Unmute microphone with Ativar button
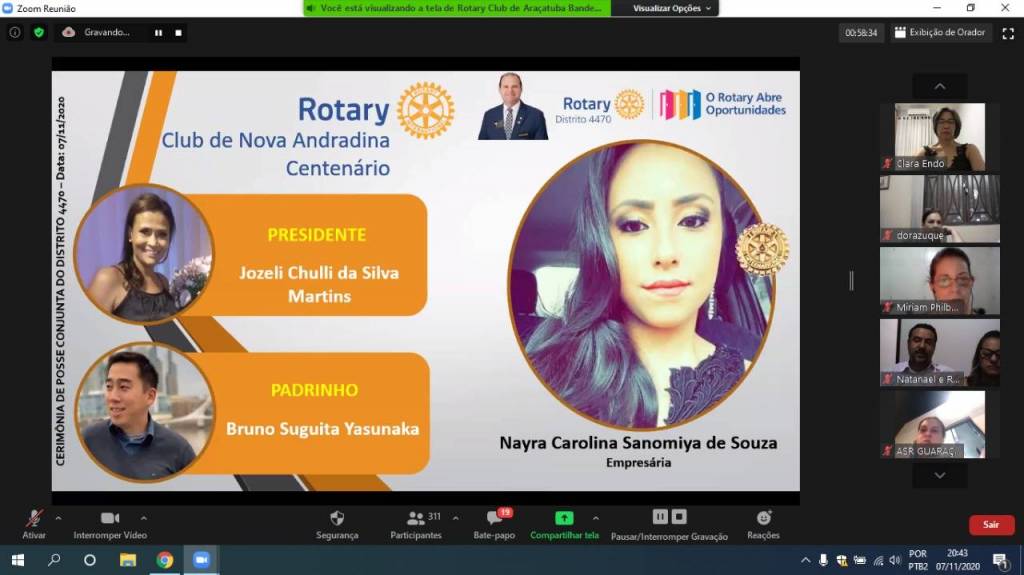The width and height of the screenshot is (1024, 575). tap(34, 518)
